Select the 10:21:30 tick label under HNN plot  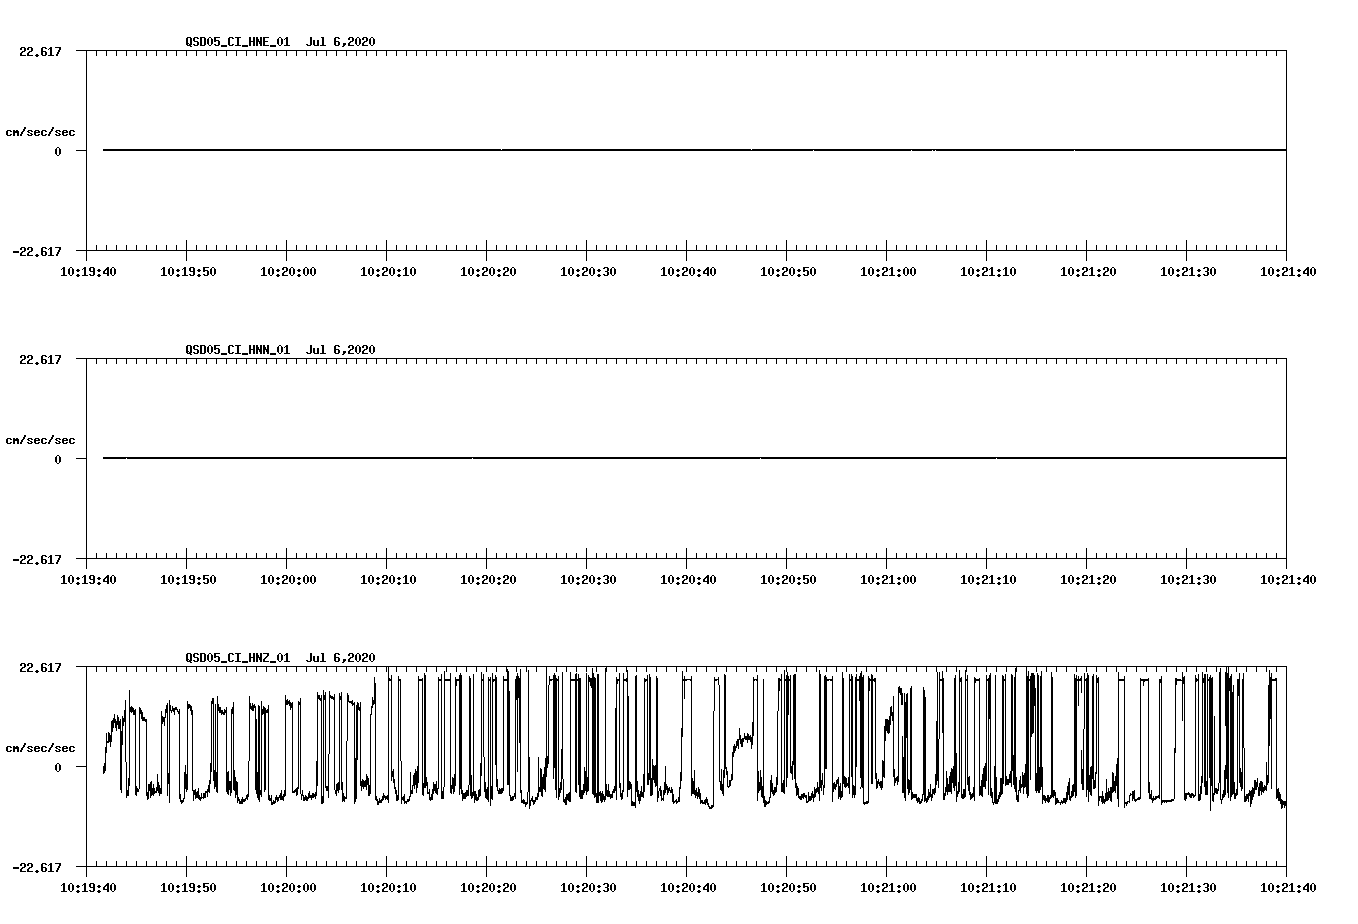click(1187, 579)
